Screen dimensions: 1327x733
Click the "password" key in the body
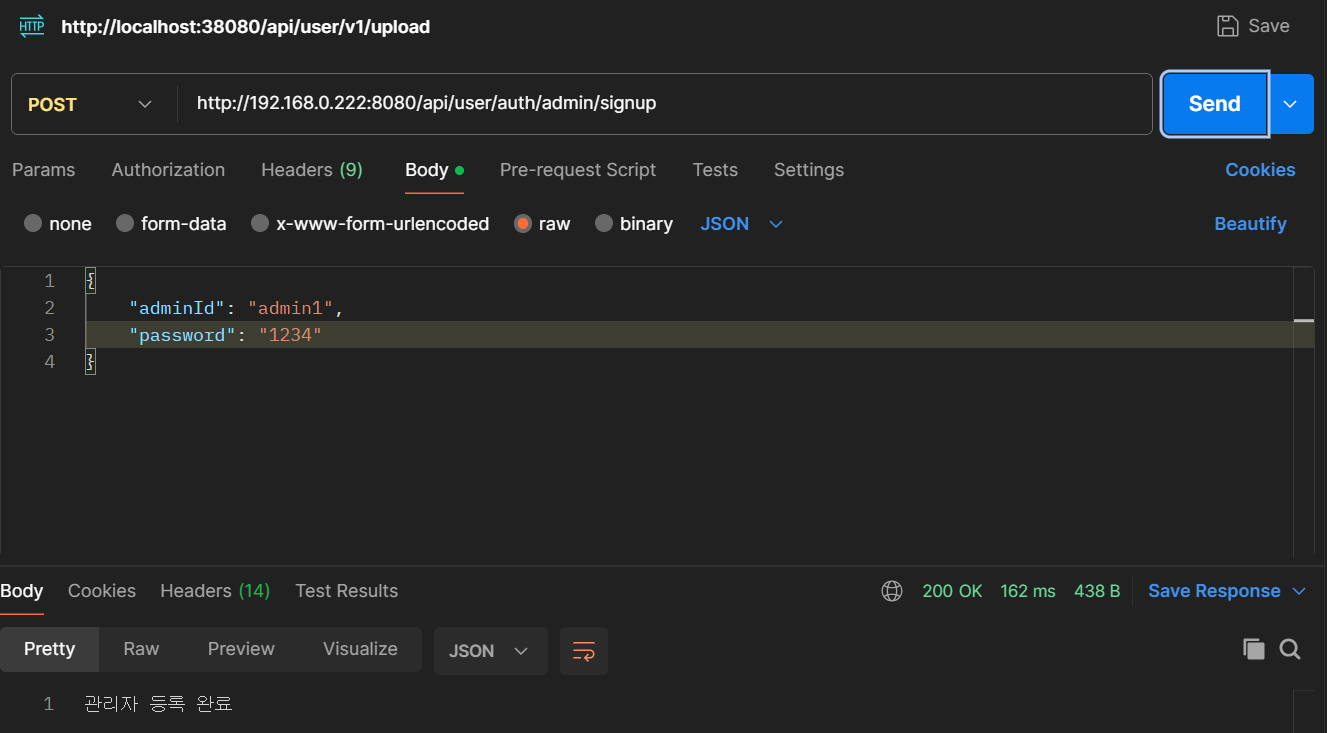[x=183, y=335]
